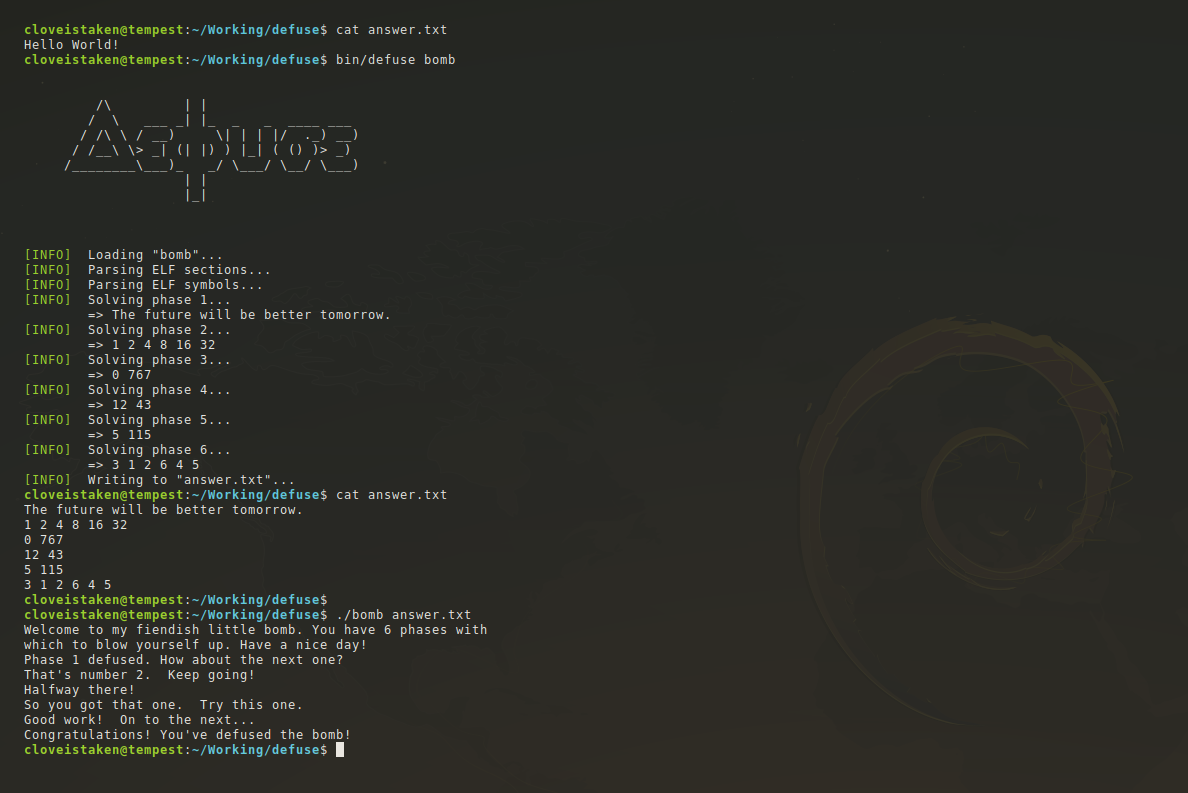Select the "=> 3 1 2 6 4 5" result

click(x=143, y=466)
